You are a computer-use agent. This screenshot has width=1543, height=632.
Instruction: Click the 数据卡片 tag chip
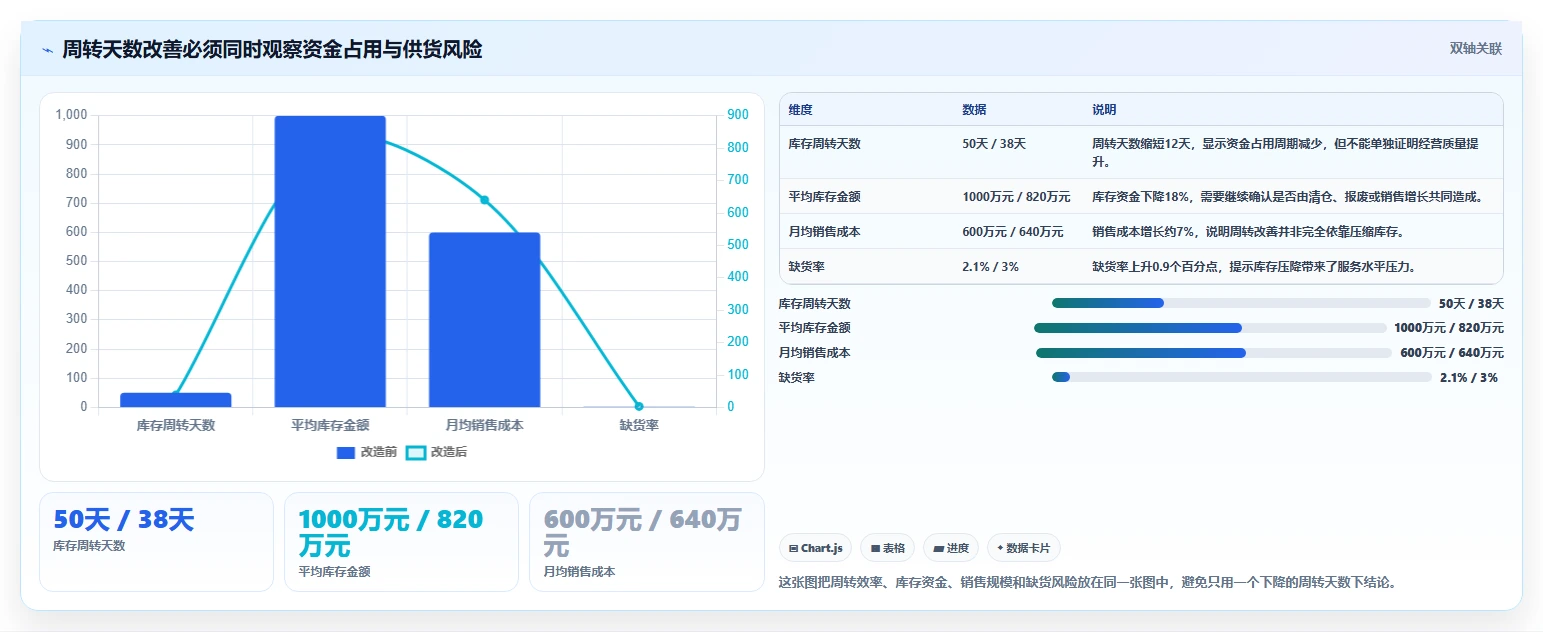(x=1024, y=548)
